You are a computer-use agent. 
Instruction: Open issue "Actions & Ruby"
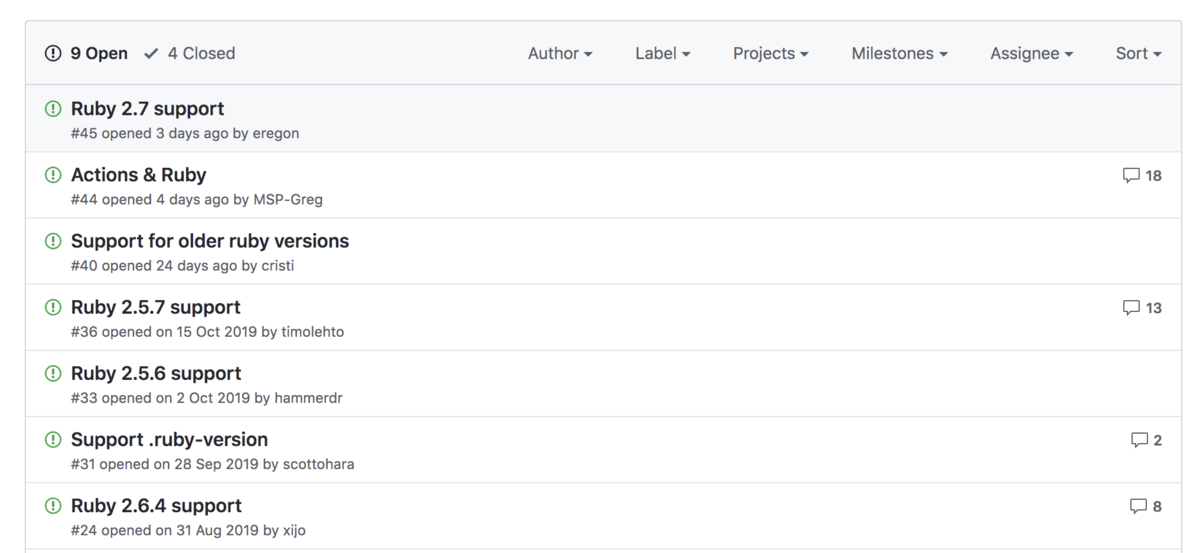coord(138,175)
